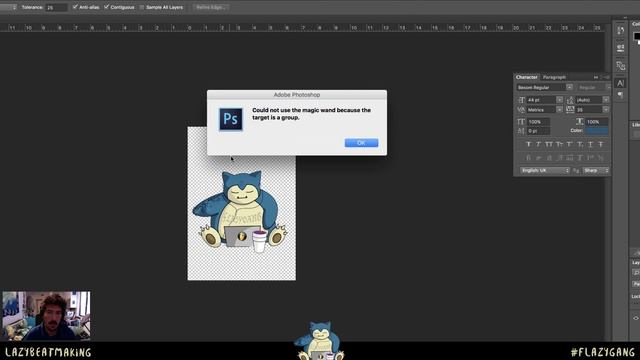Image resolution: width=640 pixels, height=360 pixels.
Task: Click OK in the magic wand error dialog
Action: [361, 143]
